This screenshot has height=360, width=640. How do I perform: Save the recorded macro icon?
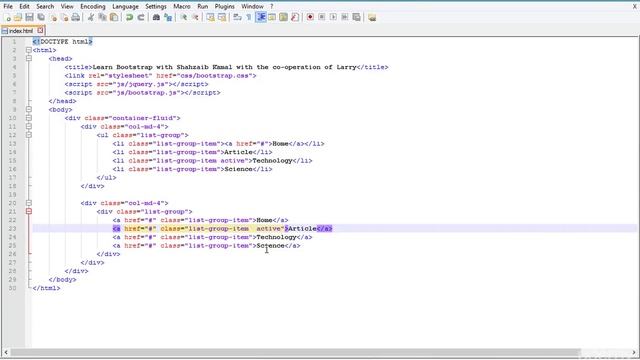(x=356, y=17)
